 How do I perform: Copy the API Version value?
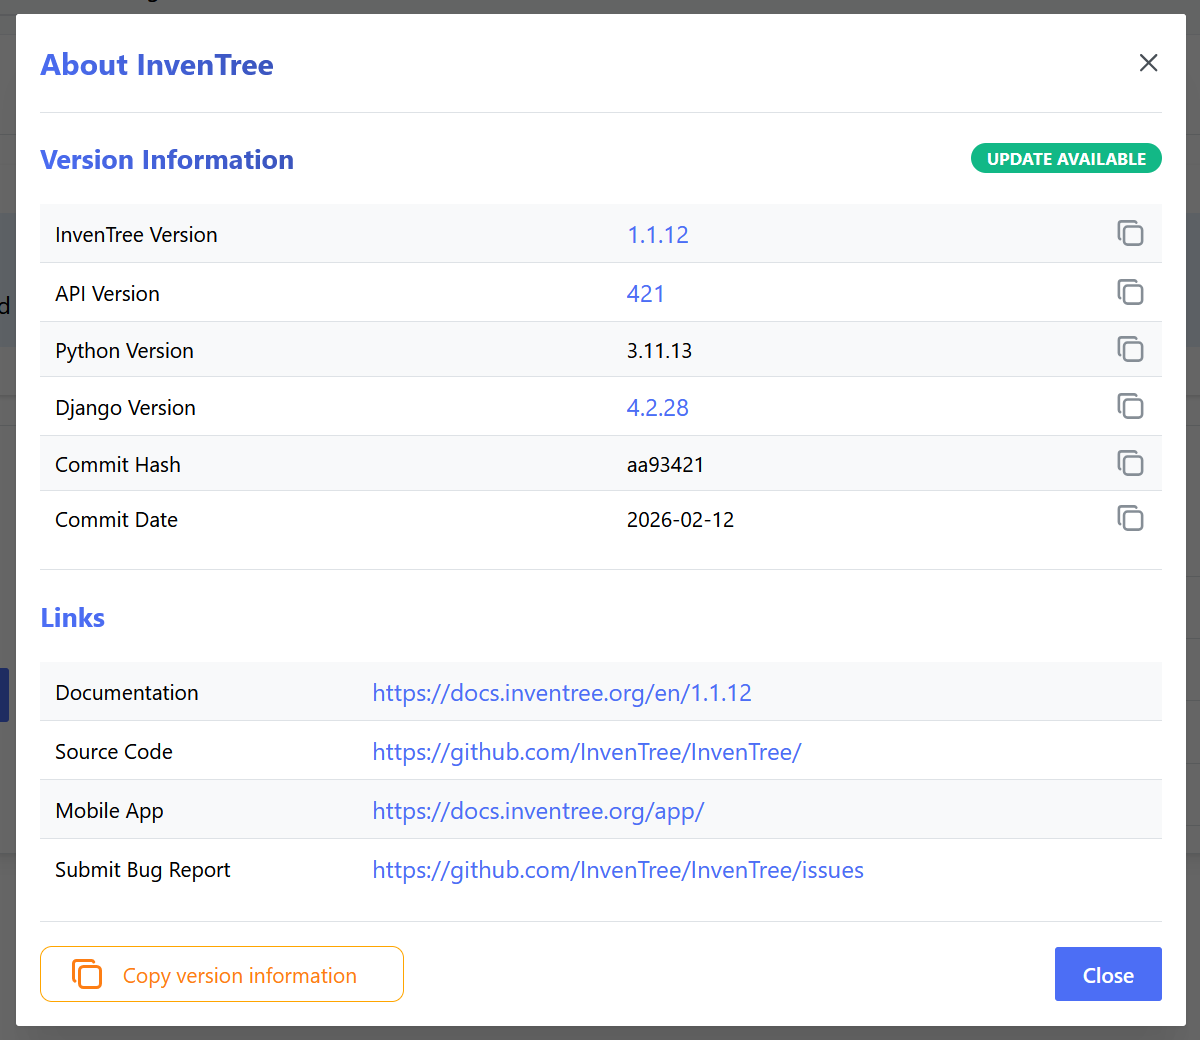click(x=1130, y=293)
